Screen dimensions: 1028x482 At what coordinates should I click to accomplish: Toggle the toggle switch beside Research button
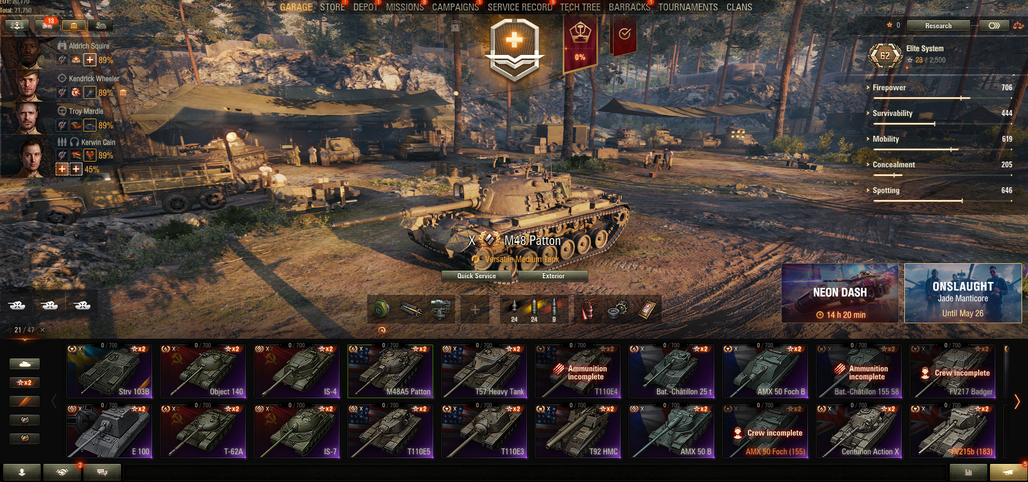[995, 26]
